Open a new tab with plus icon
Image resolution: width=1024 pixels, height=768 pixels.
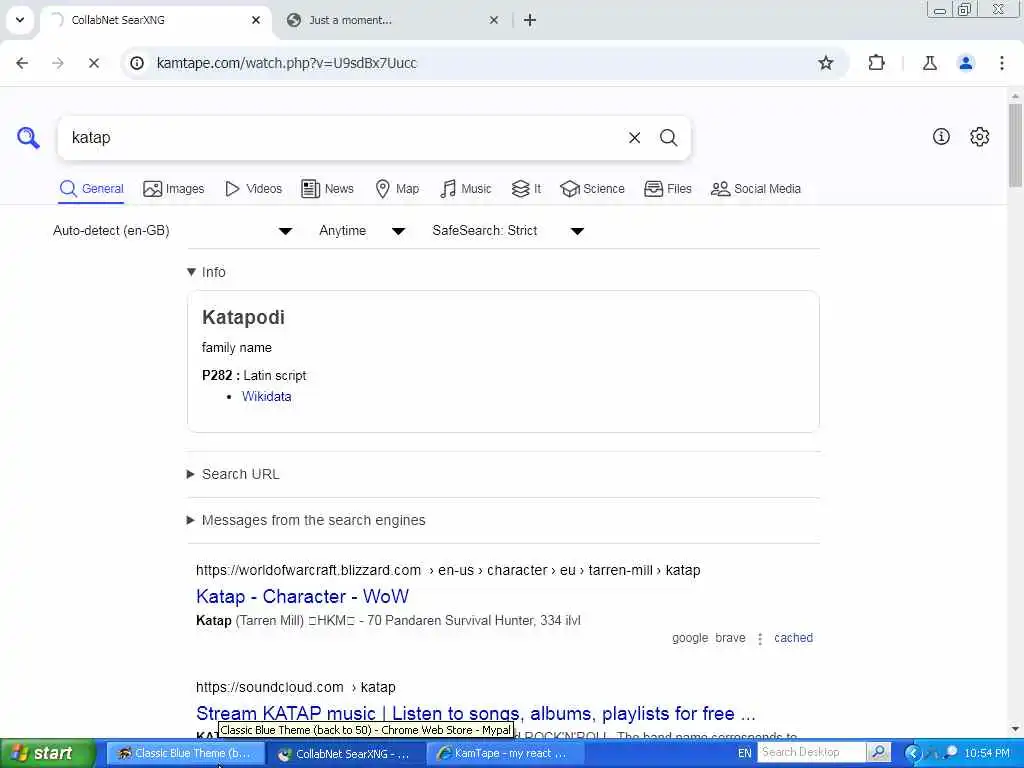tap(530, 20)
